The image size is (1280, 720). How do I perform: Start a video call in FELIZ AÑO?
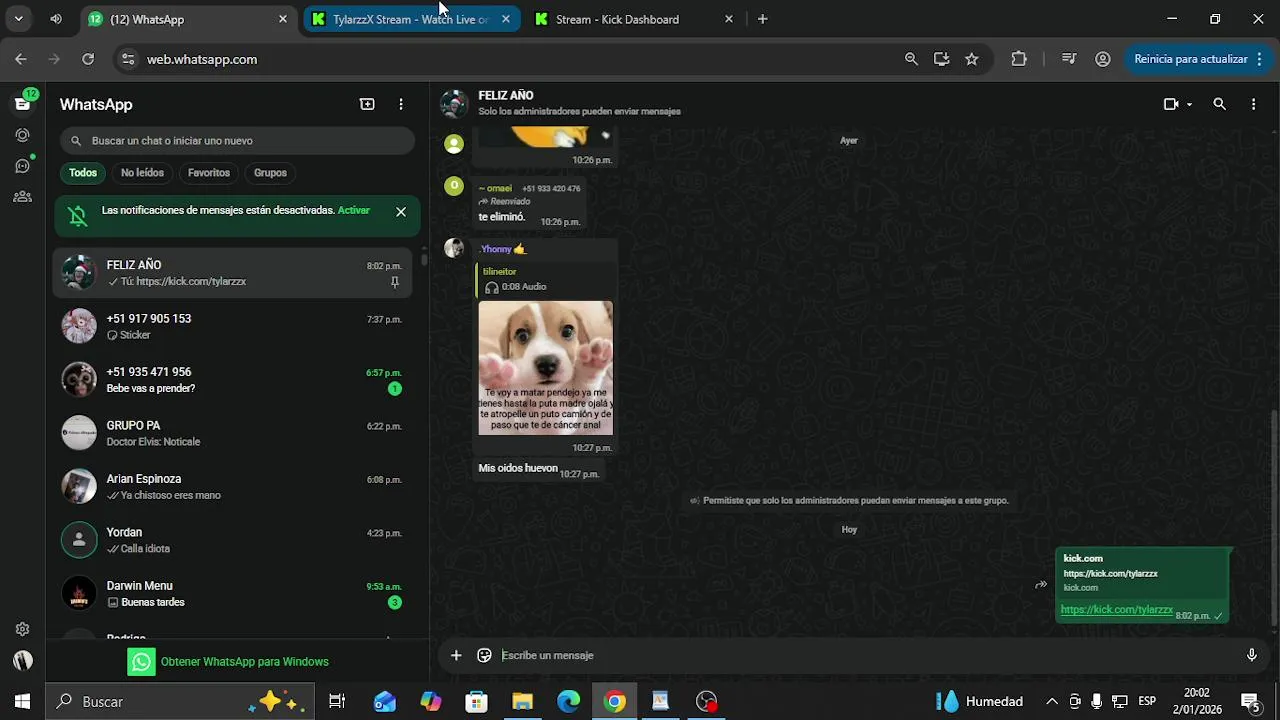point(1171,104)
